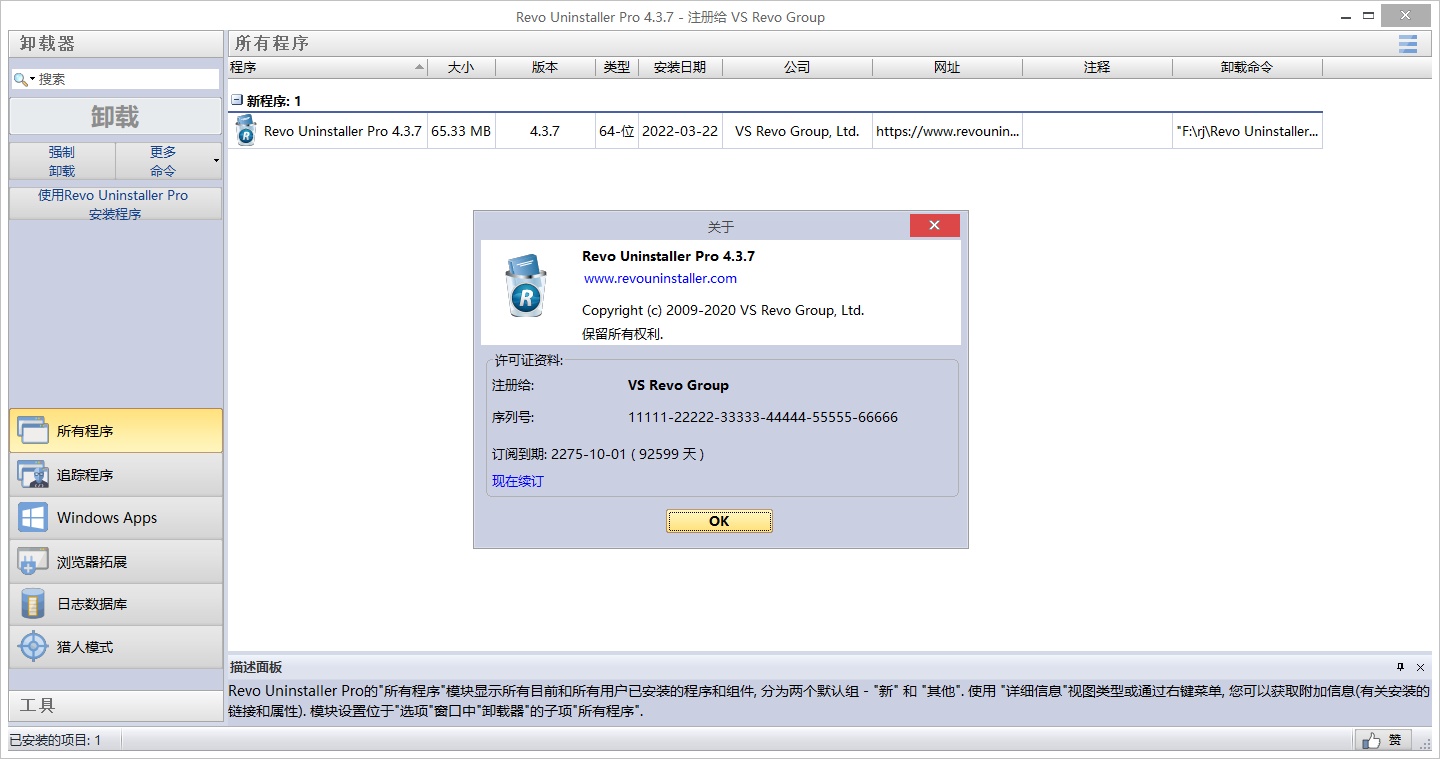Sort the list by 安装日期 column

679,67
